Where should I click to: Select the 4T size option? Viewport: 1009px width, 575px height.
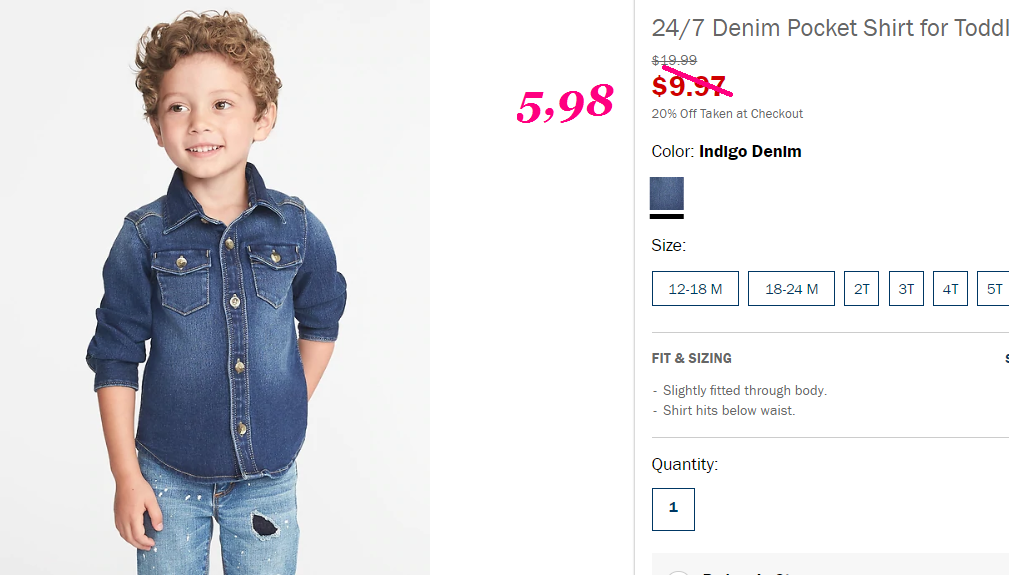pyautogui.click(x=950, y=289)
